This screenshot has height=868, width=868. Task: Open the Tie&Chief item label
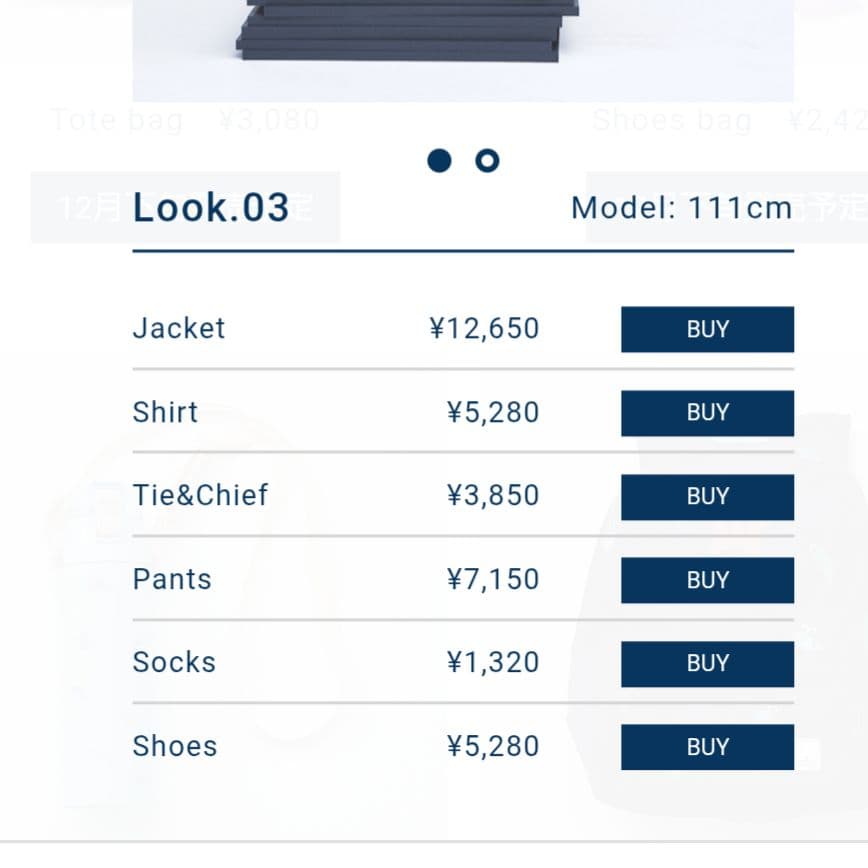pyautogui.click(x=200, y=495)
